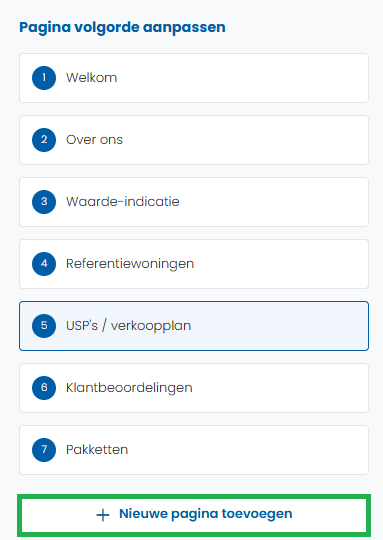
Task: Click the Pagina volgorde aanpassen heading
Action: [122, 28]
